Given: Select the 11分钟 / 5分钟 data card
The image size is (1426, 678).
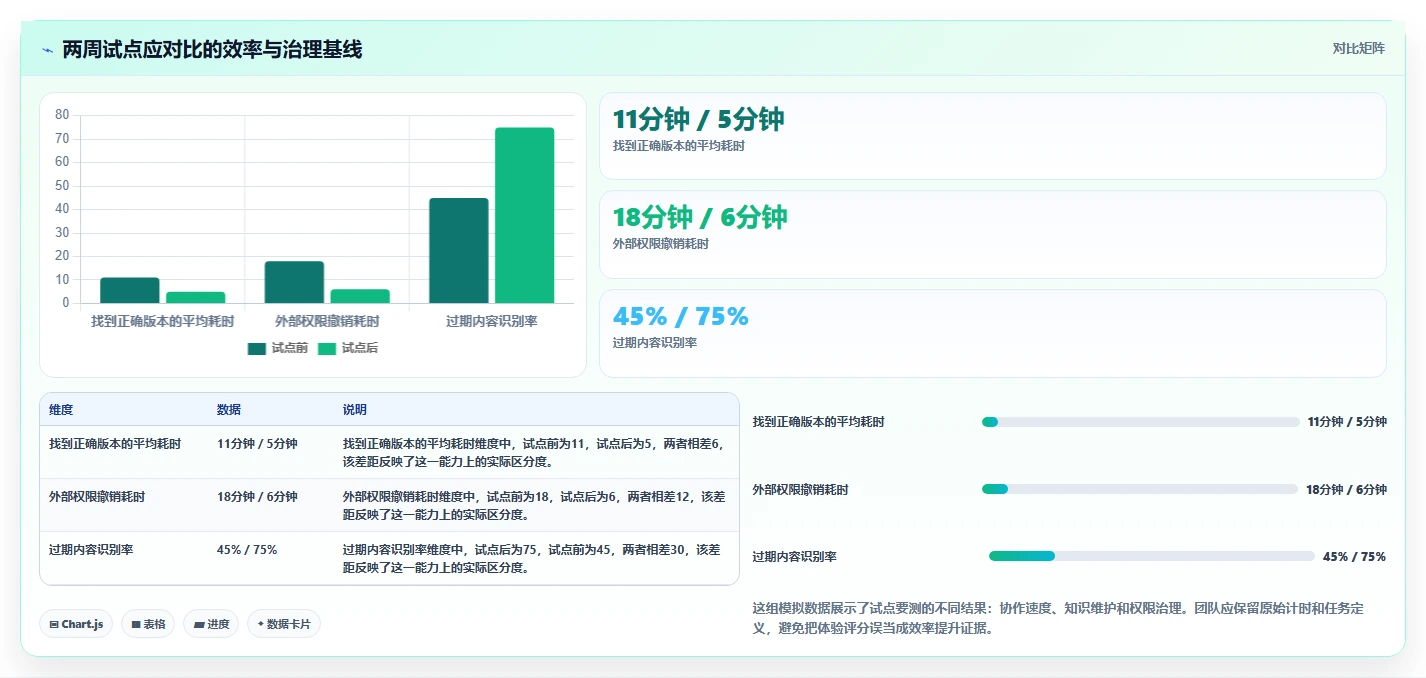Looking at the screenshot, I should 992,136.
